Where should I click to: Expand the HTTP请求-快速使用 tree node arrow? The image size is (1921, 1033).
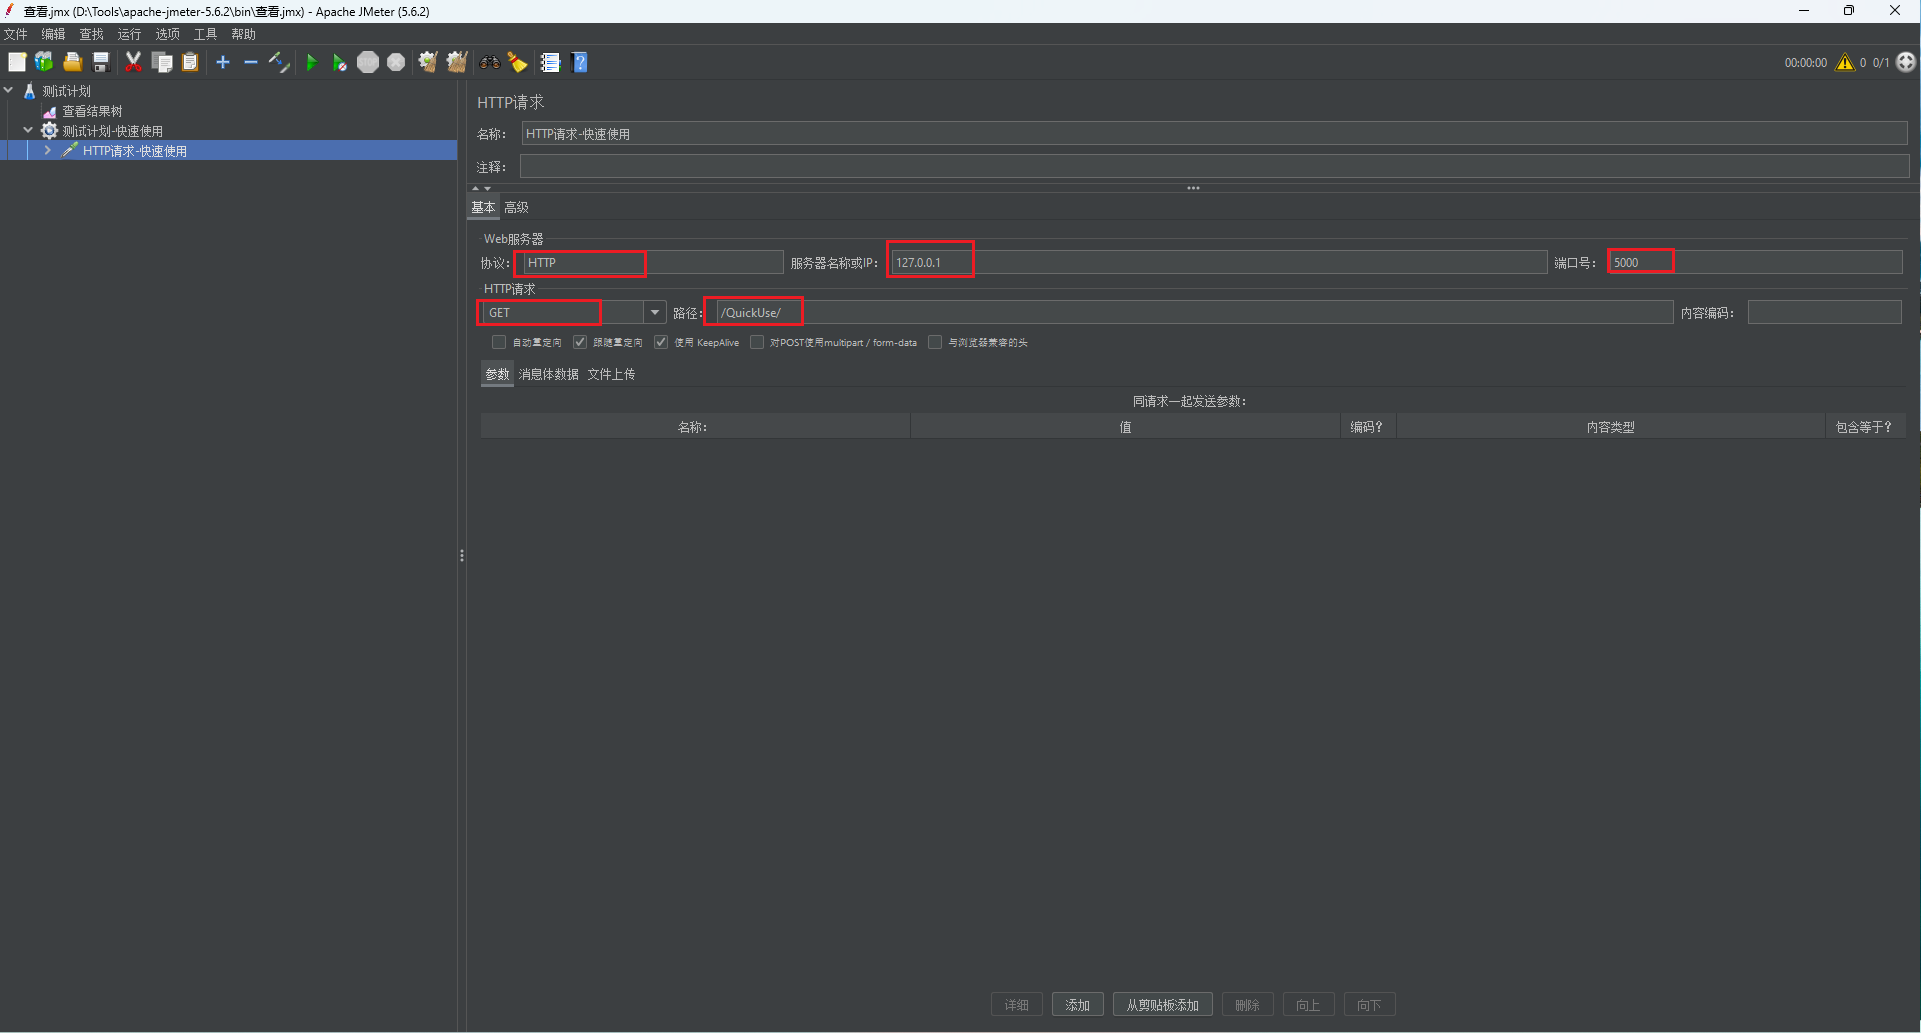(47, 150)
